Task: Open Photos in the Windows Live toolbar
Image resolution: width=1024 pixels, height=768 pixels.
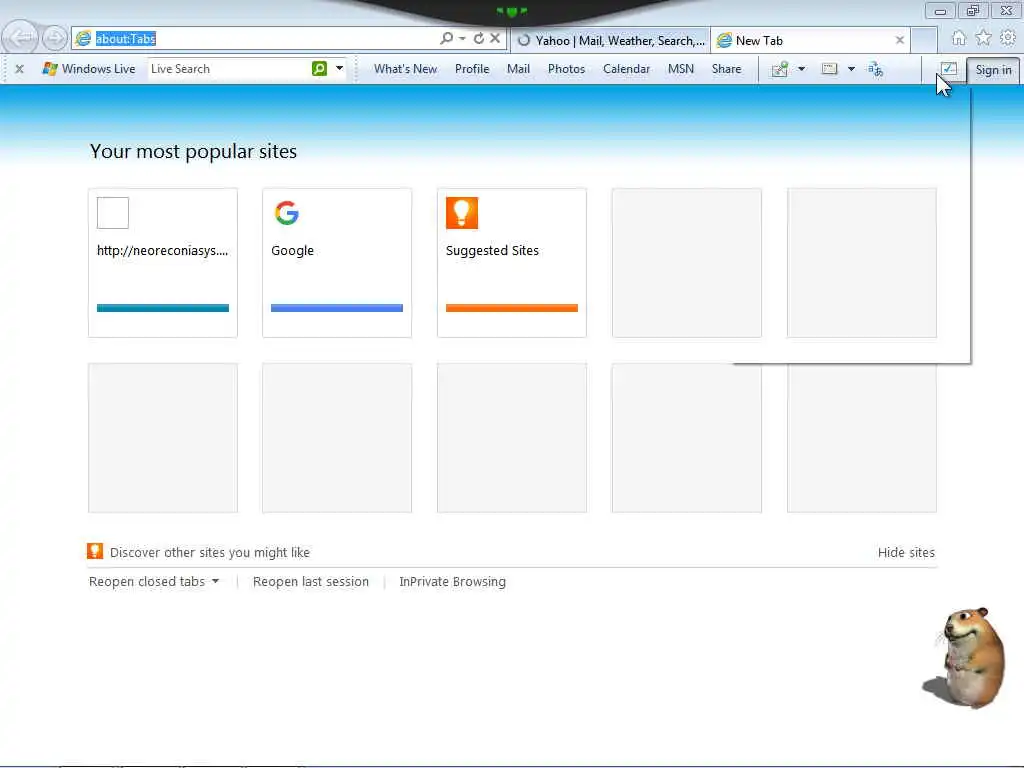Action: click(566, 69)
